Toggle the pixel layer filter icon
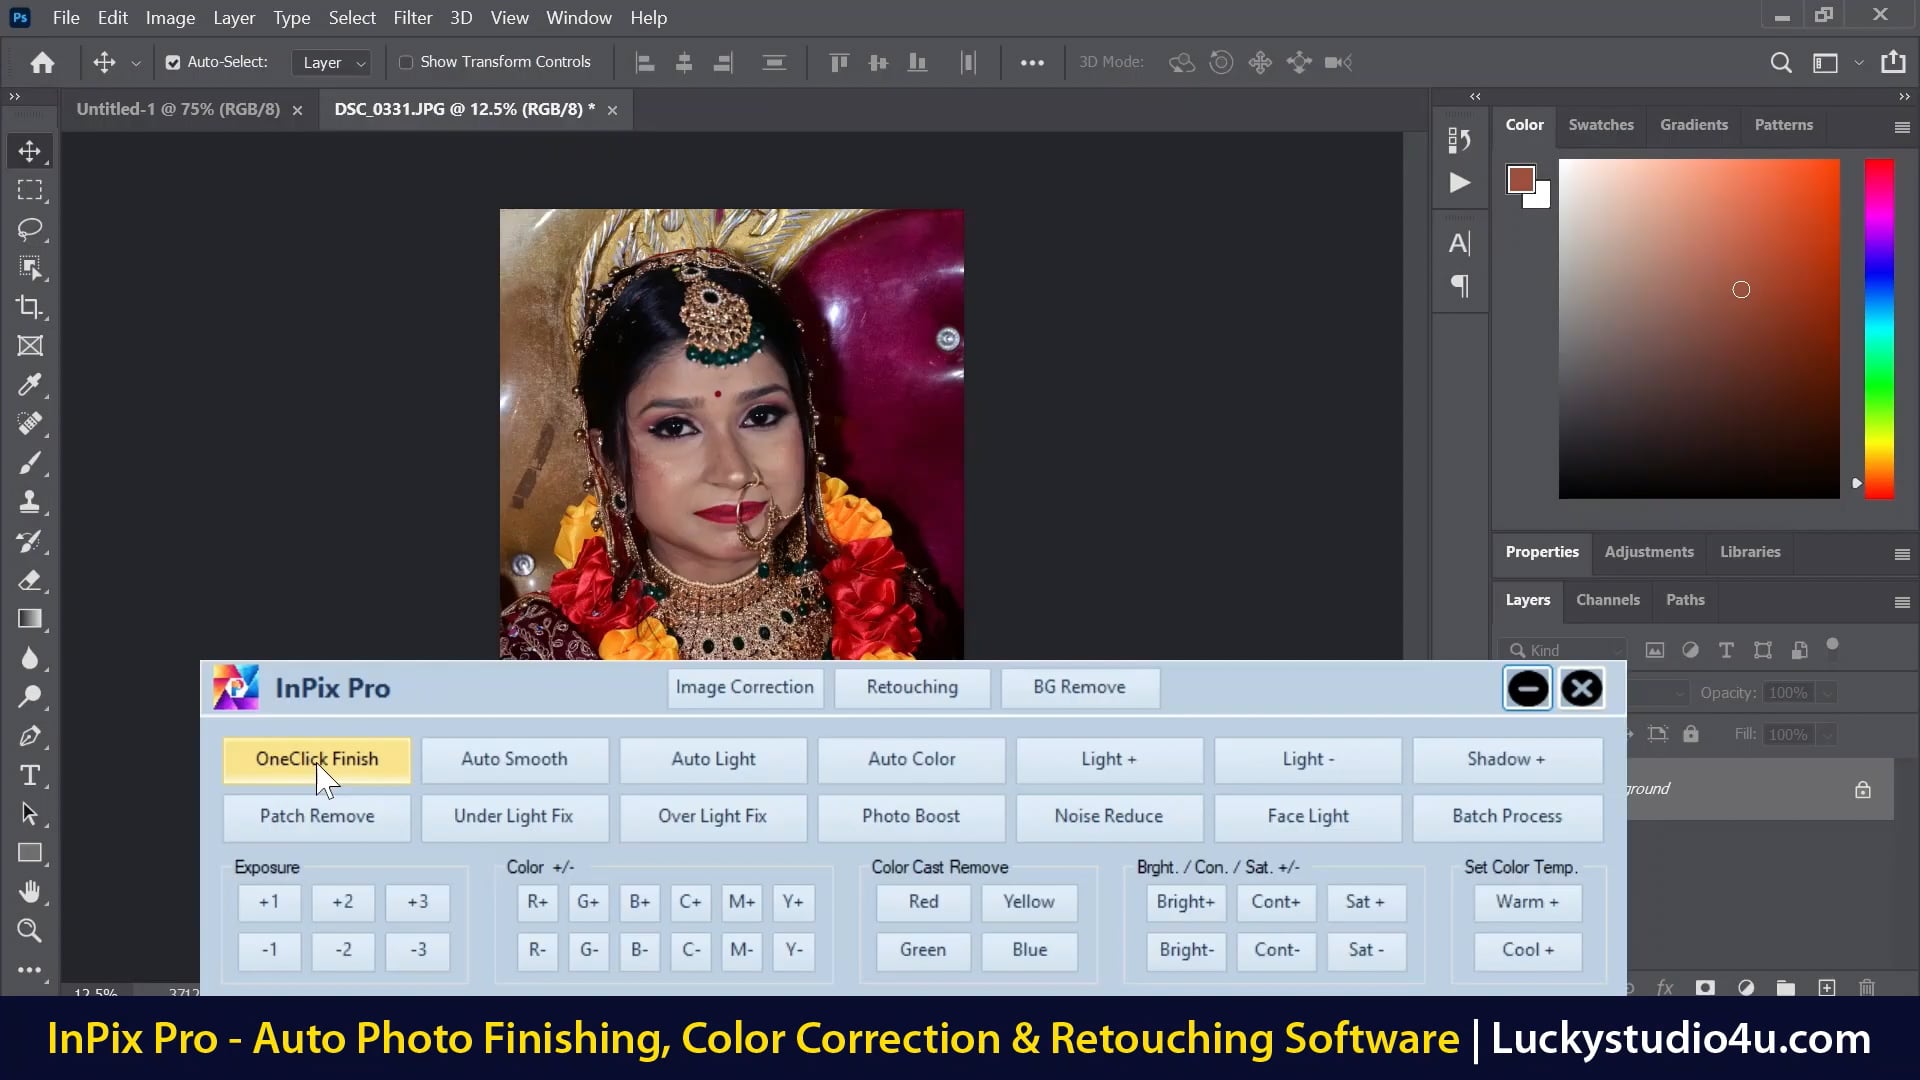 [x=1655, y=650]
